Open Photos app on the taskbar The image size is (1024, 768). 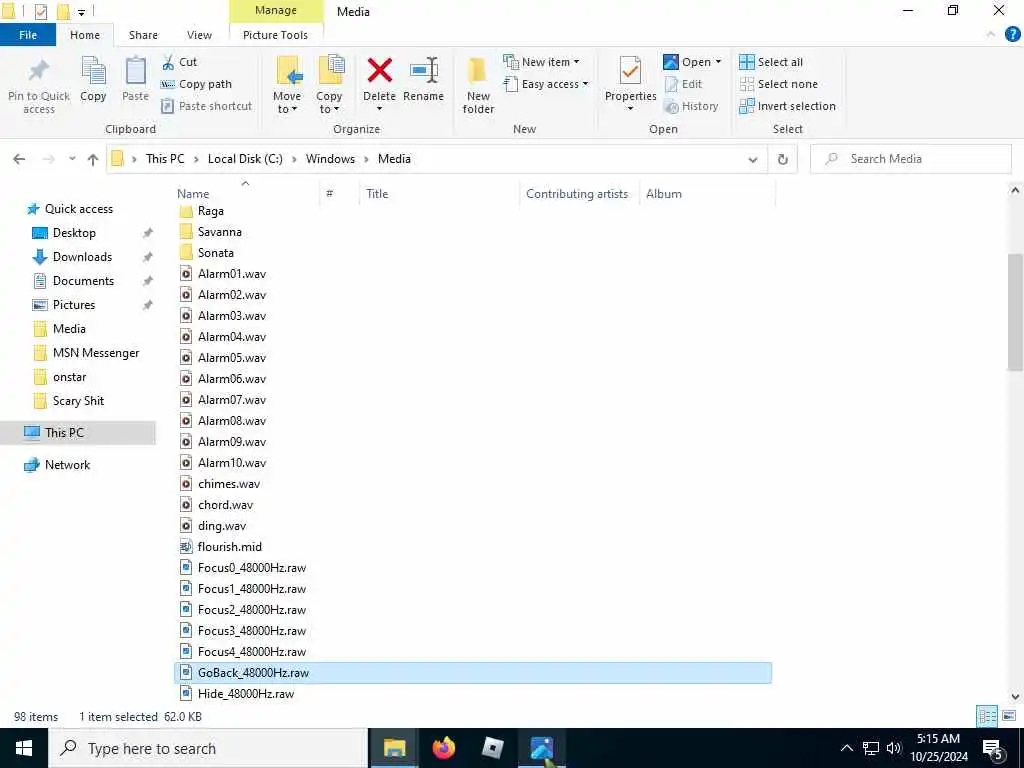tap(541, 748)
